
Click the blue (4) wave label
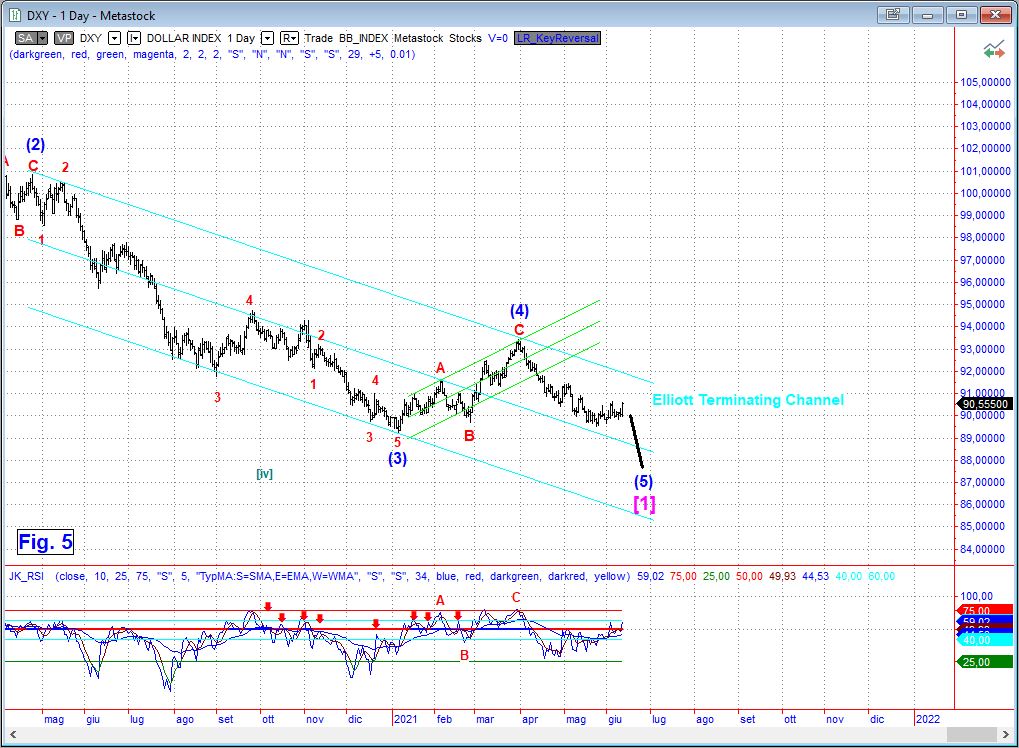click(519, 310)
